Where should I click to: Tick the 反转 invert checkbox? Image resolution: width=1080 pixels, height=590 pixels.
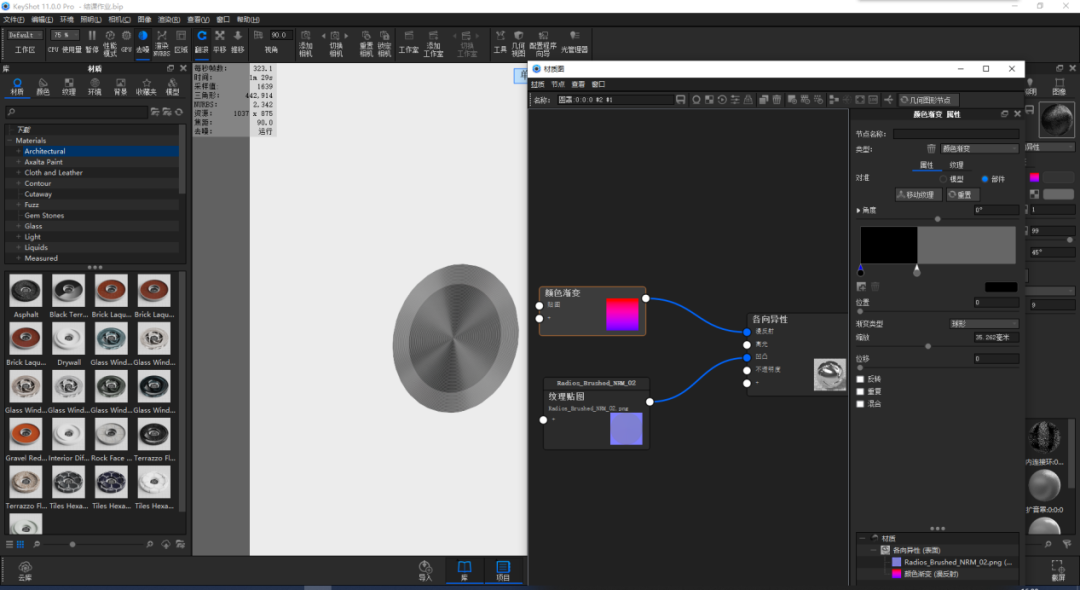coord(860,379)
